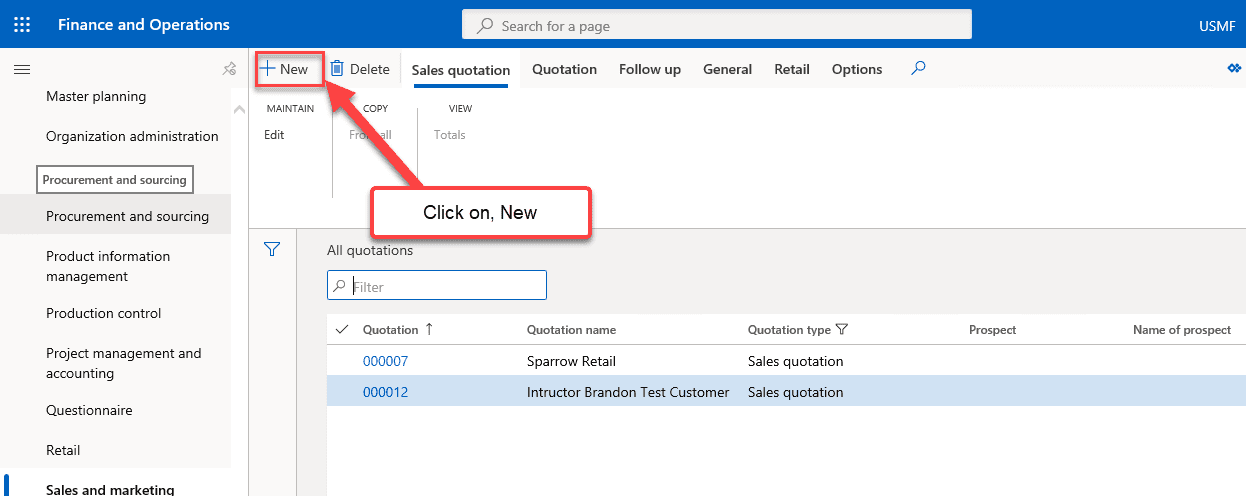Click the Prospect column header
The width and height of the screenshot is (1246, 496).
click(x=992, y=329)
